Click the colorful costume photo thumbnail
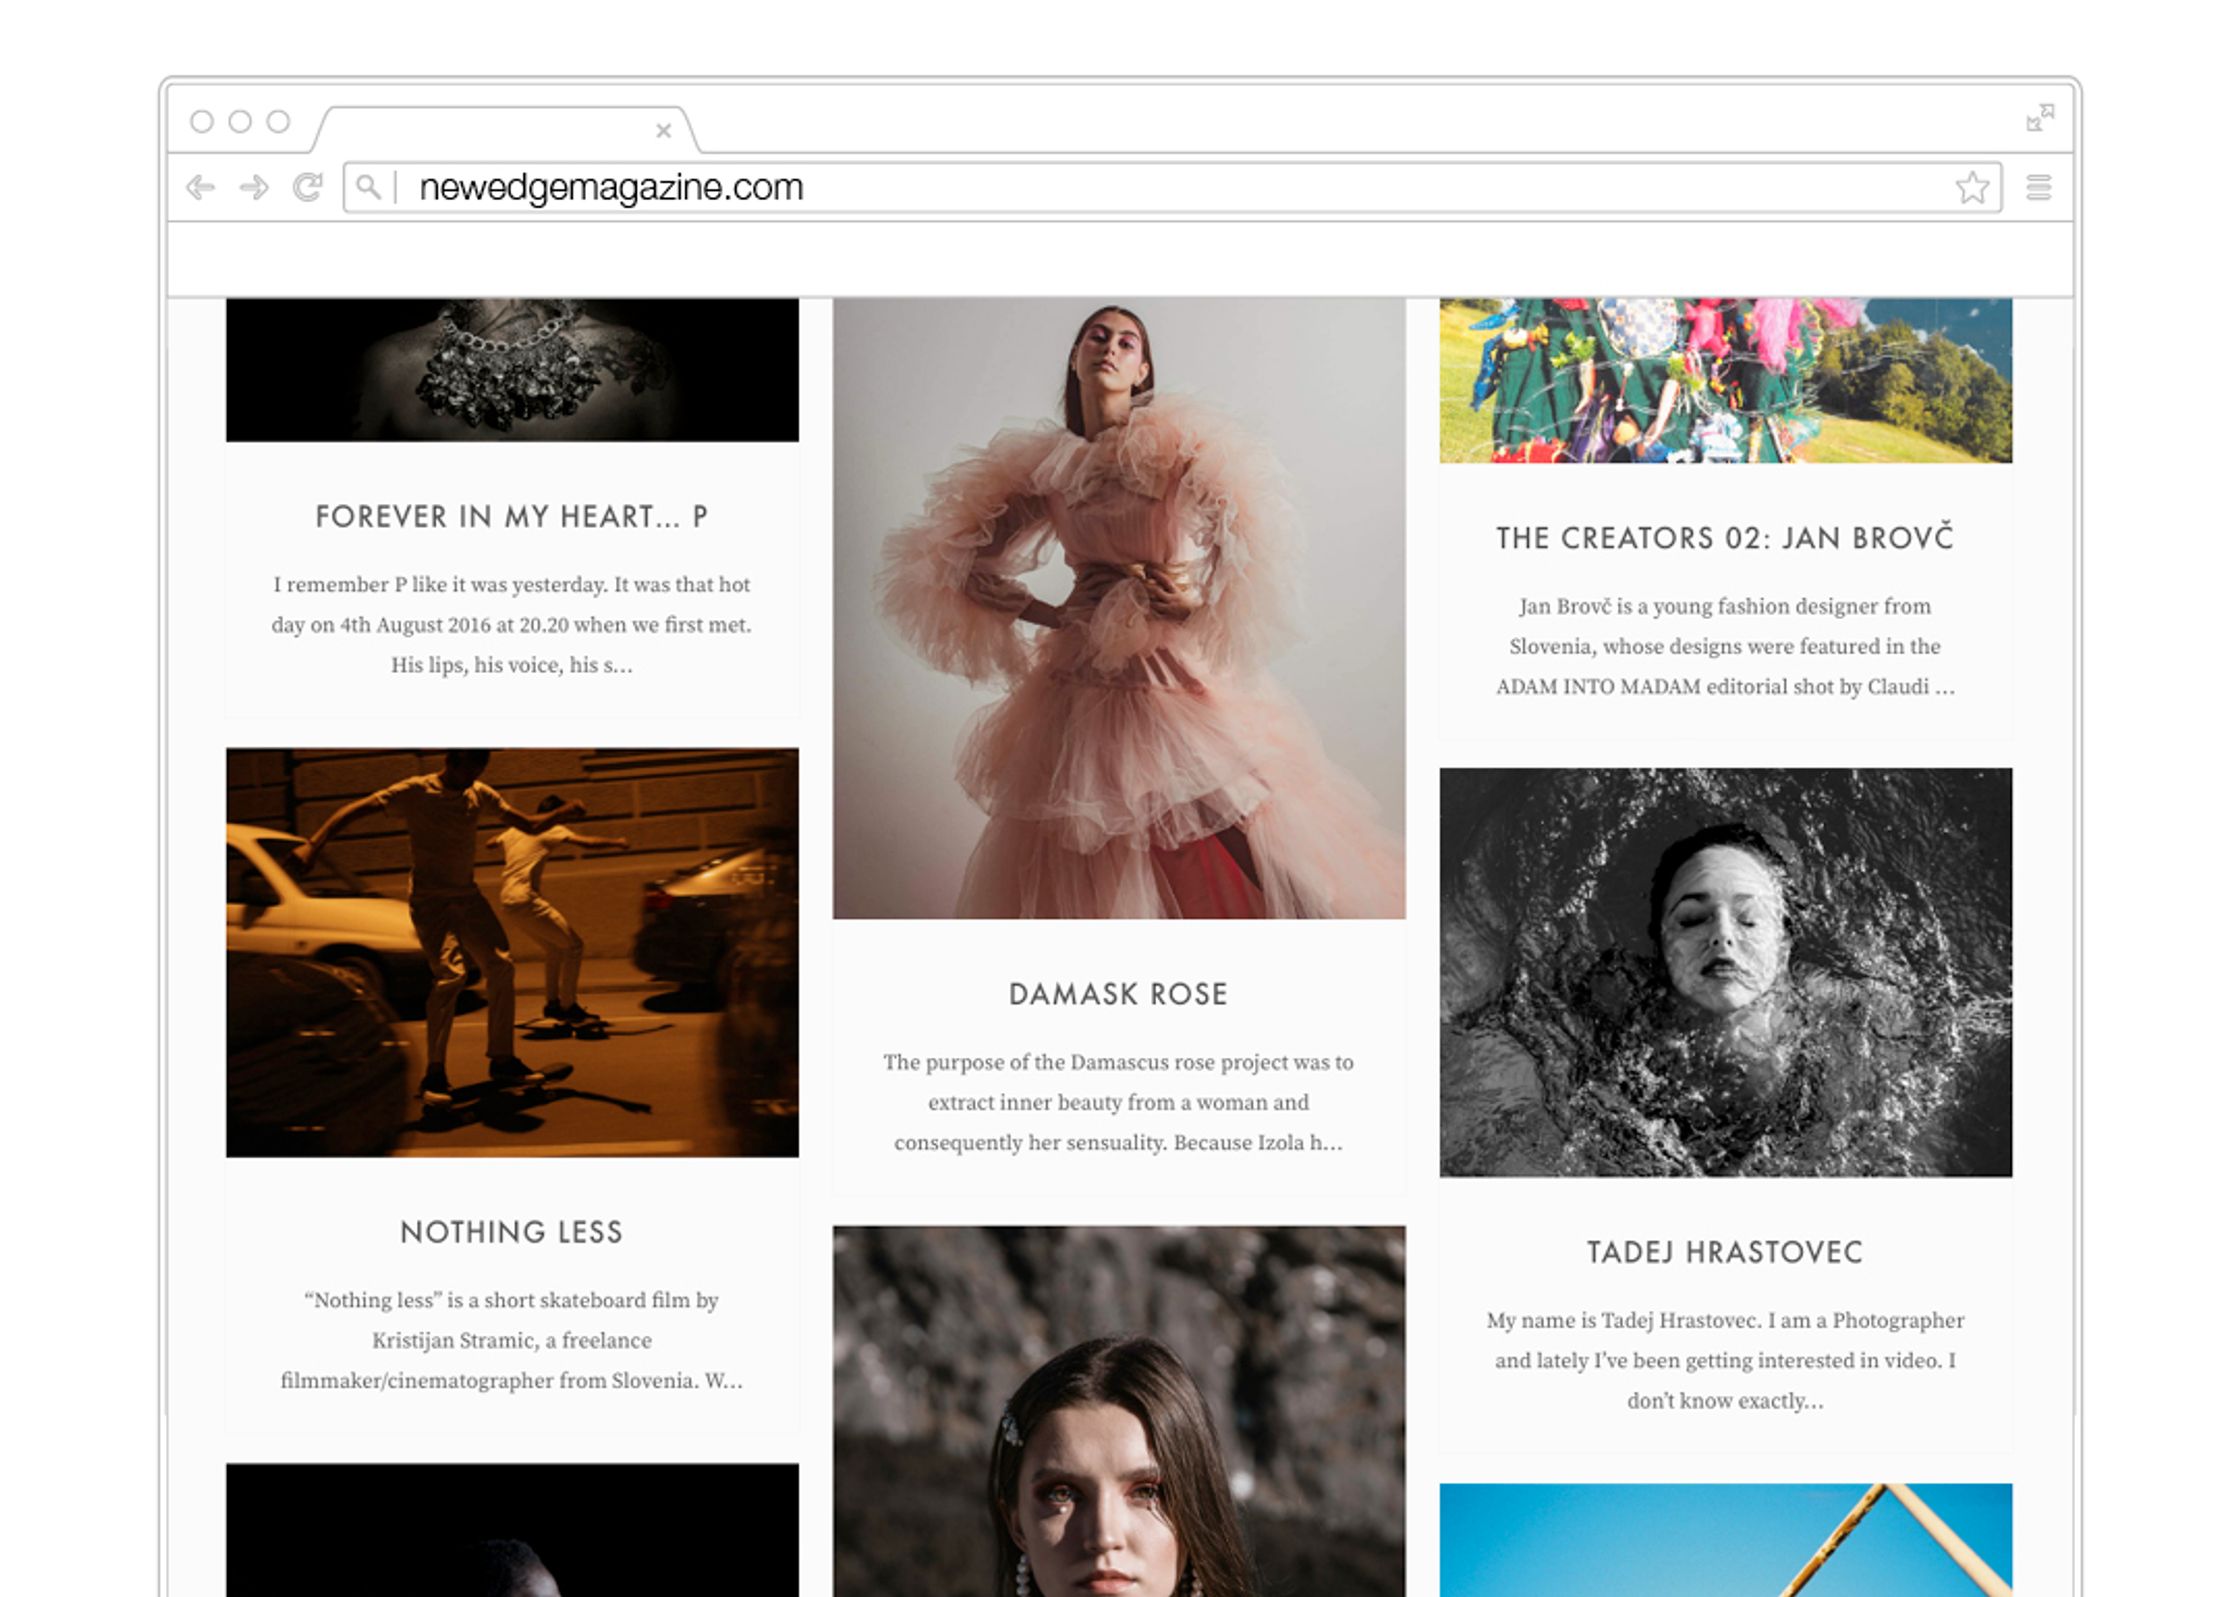 pos(1726,380)
